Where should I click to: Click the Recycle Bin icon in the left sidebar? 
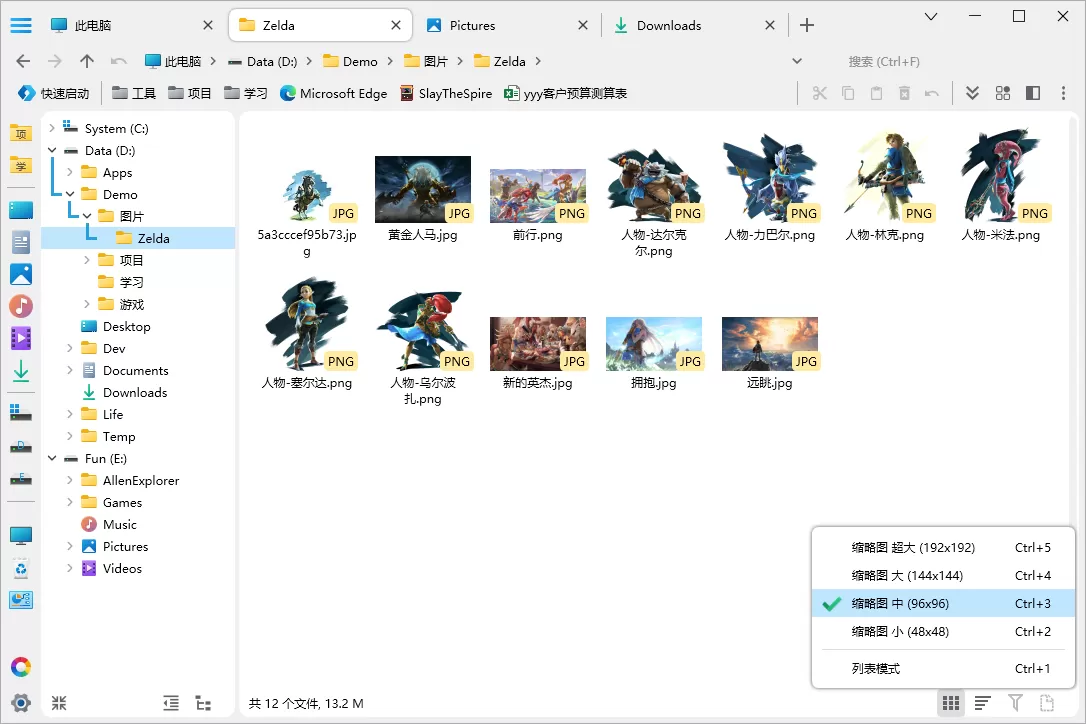(20, 566)
